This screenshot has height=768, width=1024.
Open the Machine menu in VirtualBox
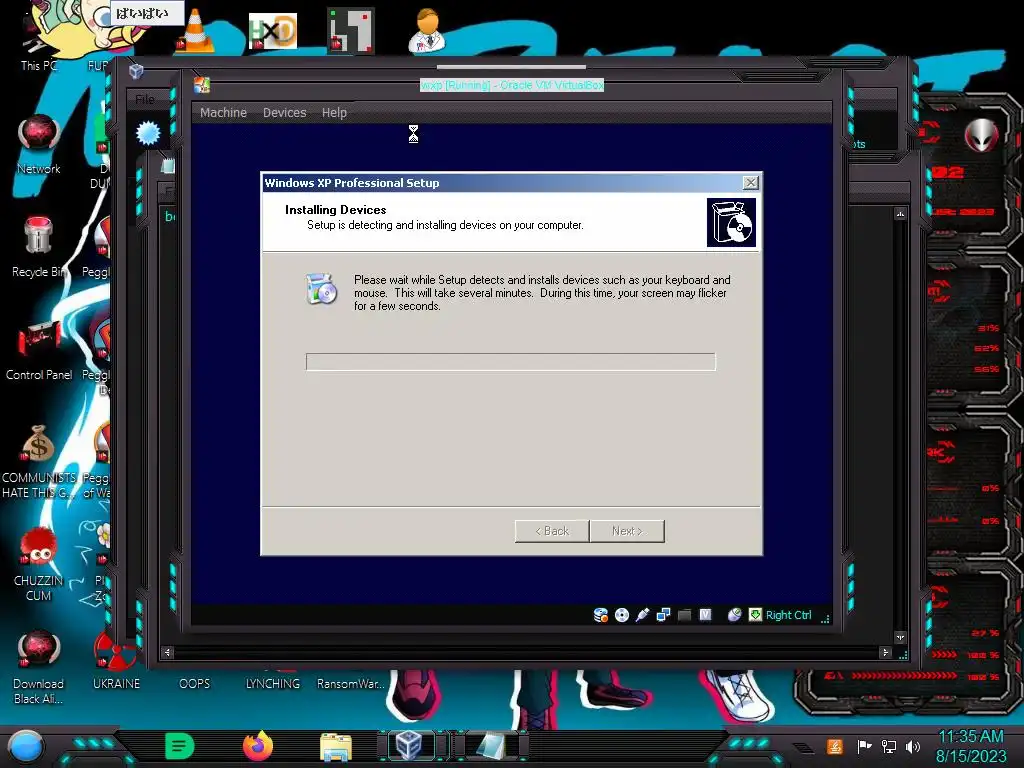point(223,112)
